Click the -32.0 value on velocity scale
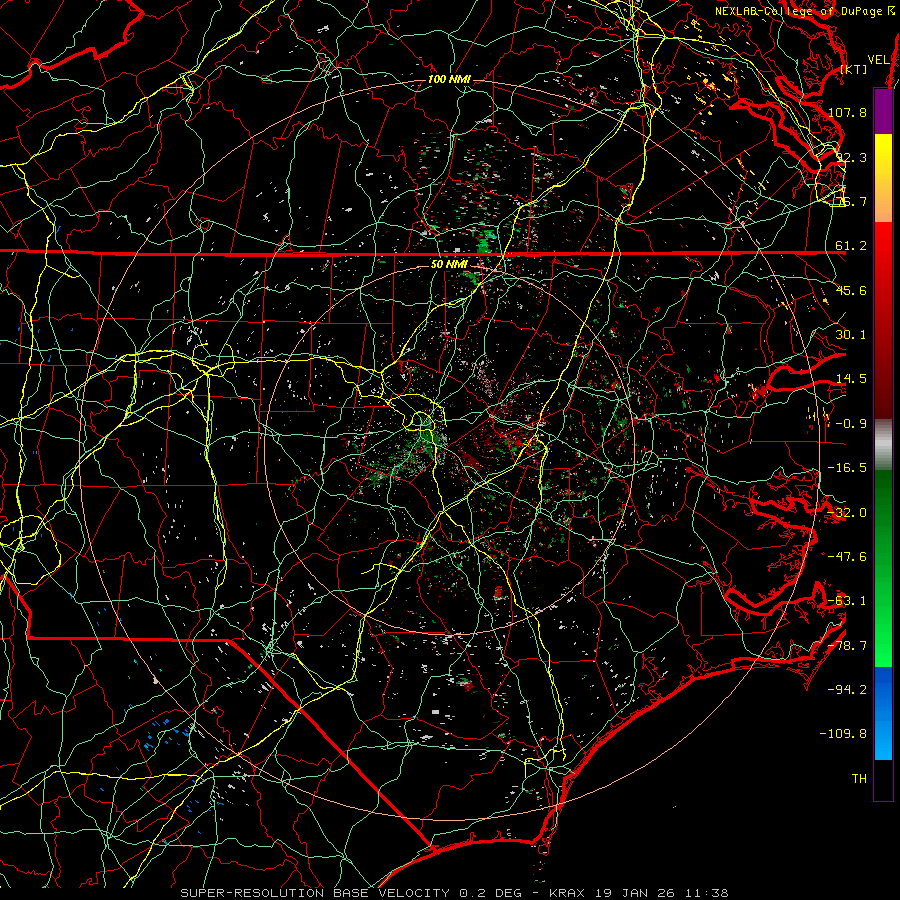This screenshot has width=900, height=900. [847, 513]
